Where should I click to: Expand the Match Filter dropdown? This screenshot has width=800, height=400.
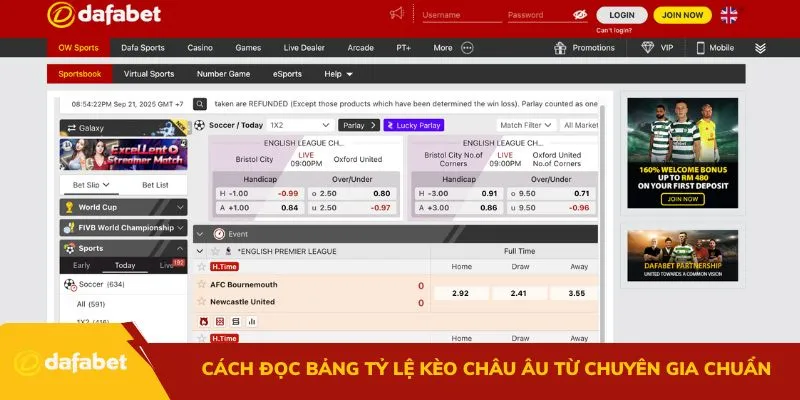click(x=526, y=125)
